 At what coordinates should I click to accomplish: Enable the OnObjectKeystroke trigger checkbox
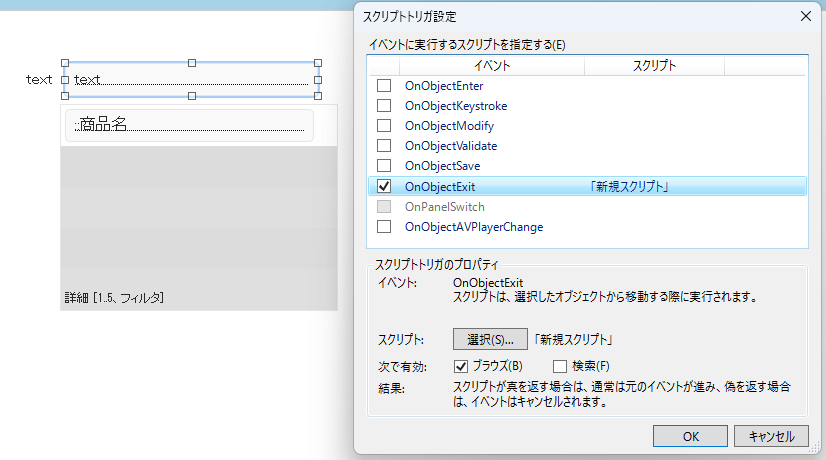pos(384,106)
